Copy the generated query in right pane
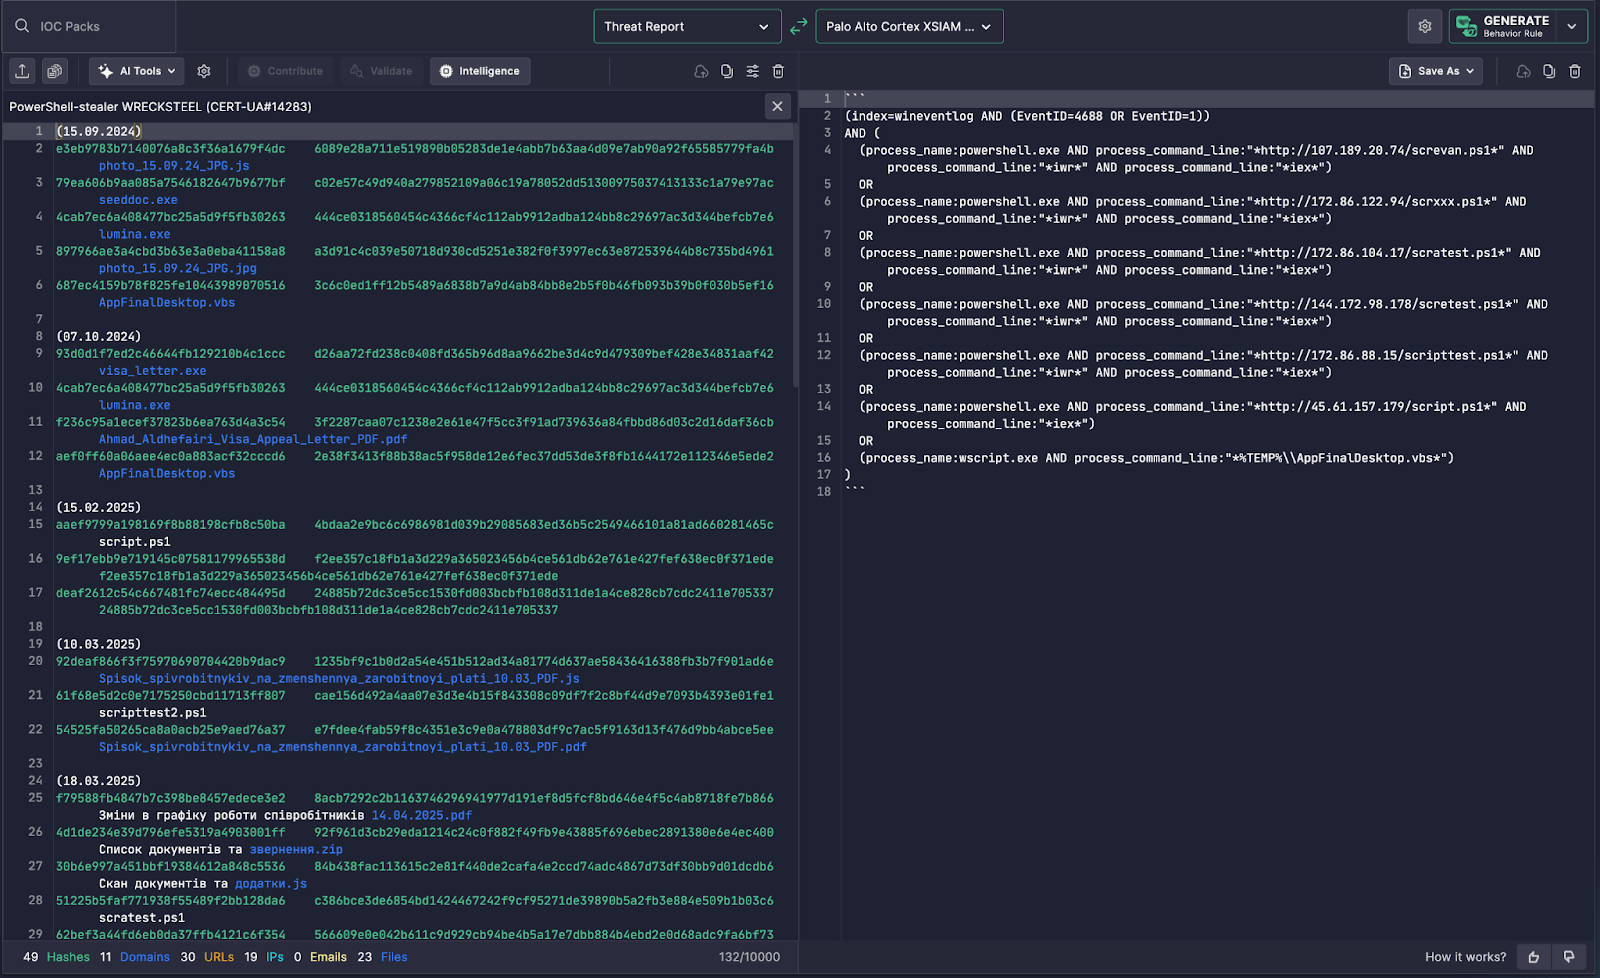This screenshot has height=978, width=1600. (1549, 71)
